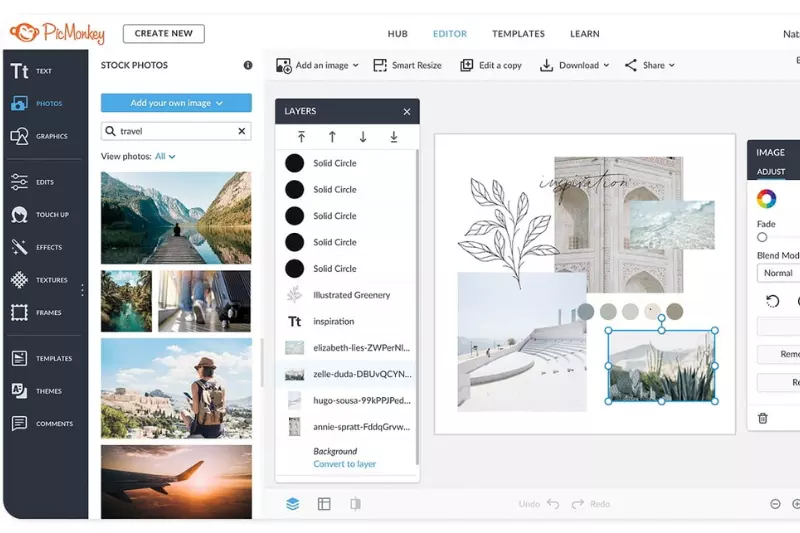Open View photos All dropdown
Screen dimensions: 800x533
(x=165, y=157)
